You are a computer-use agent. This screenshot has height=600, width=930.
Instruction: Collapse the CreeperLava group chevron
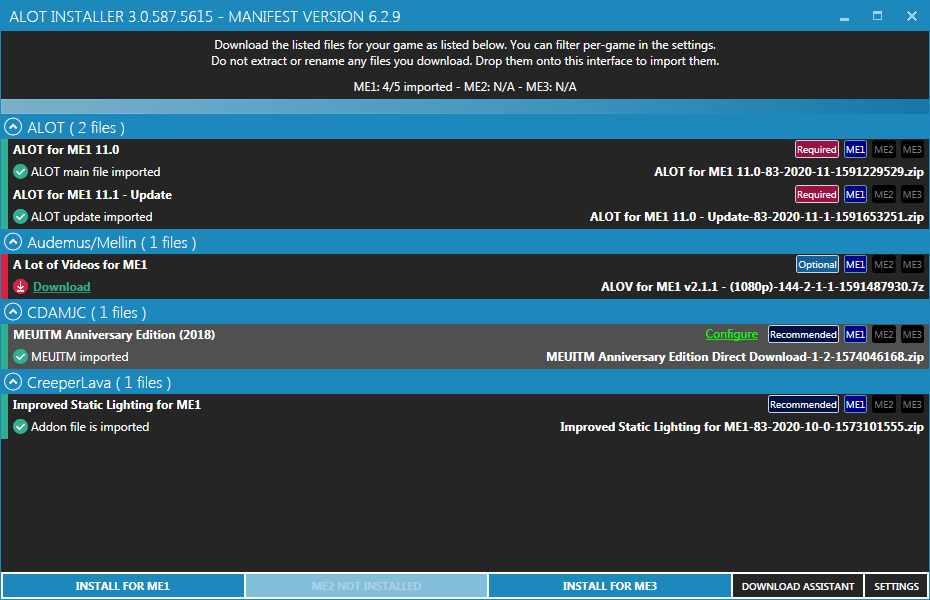pyautogui.click(x=13, y=382)
